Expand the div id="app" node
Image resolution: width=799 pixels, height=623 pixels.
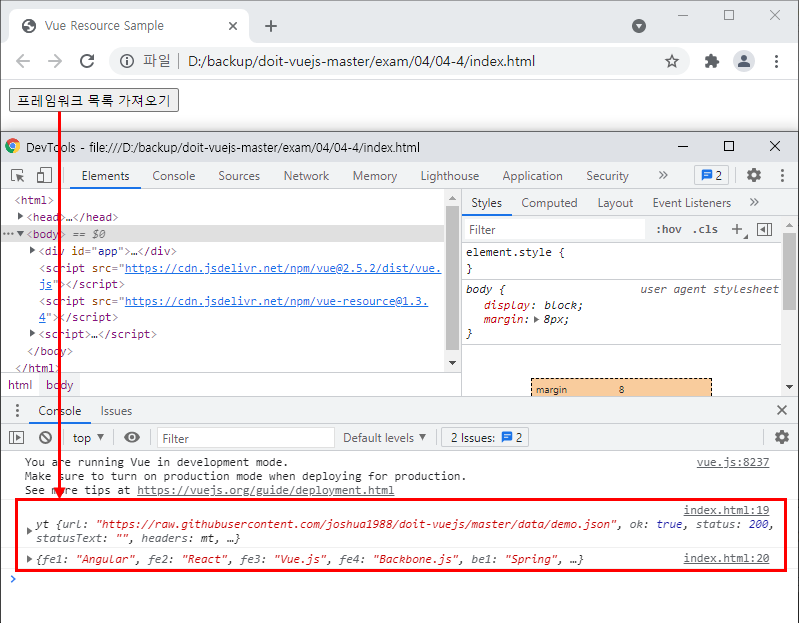click(32, 250)
